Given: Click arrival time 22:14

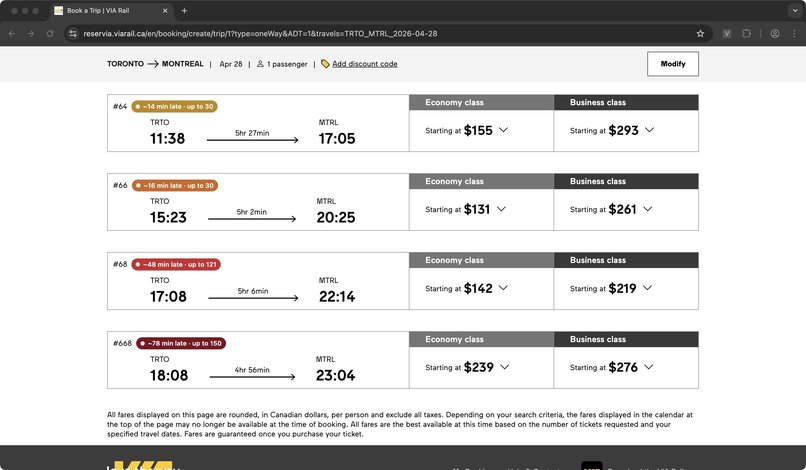Looking at the screenshot, I should (x=337, y=296).
